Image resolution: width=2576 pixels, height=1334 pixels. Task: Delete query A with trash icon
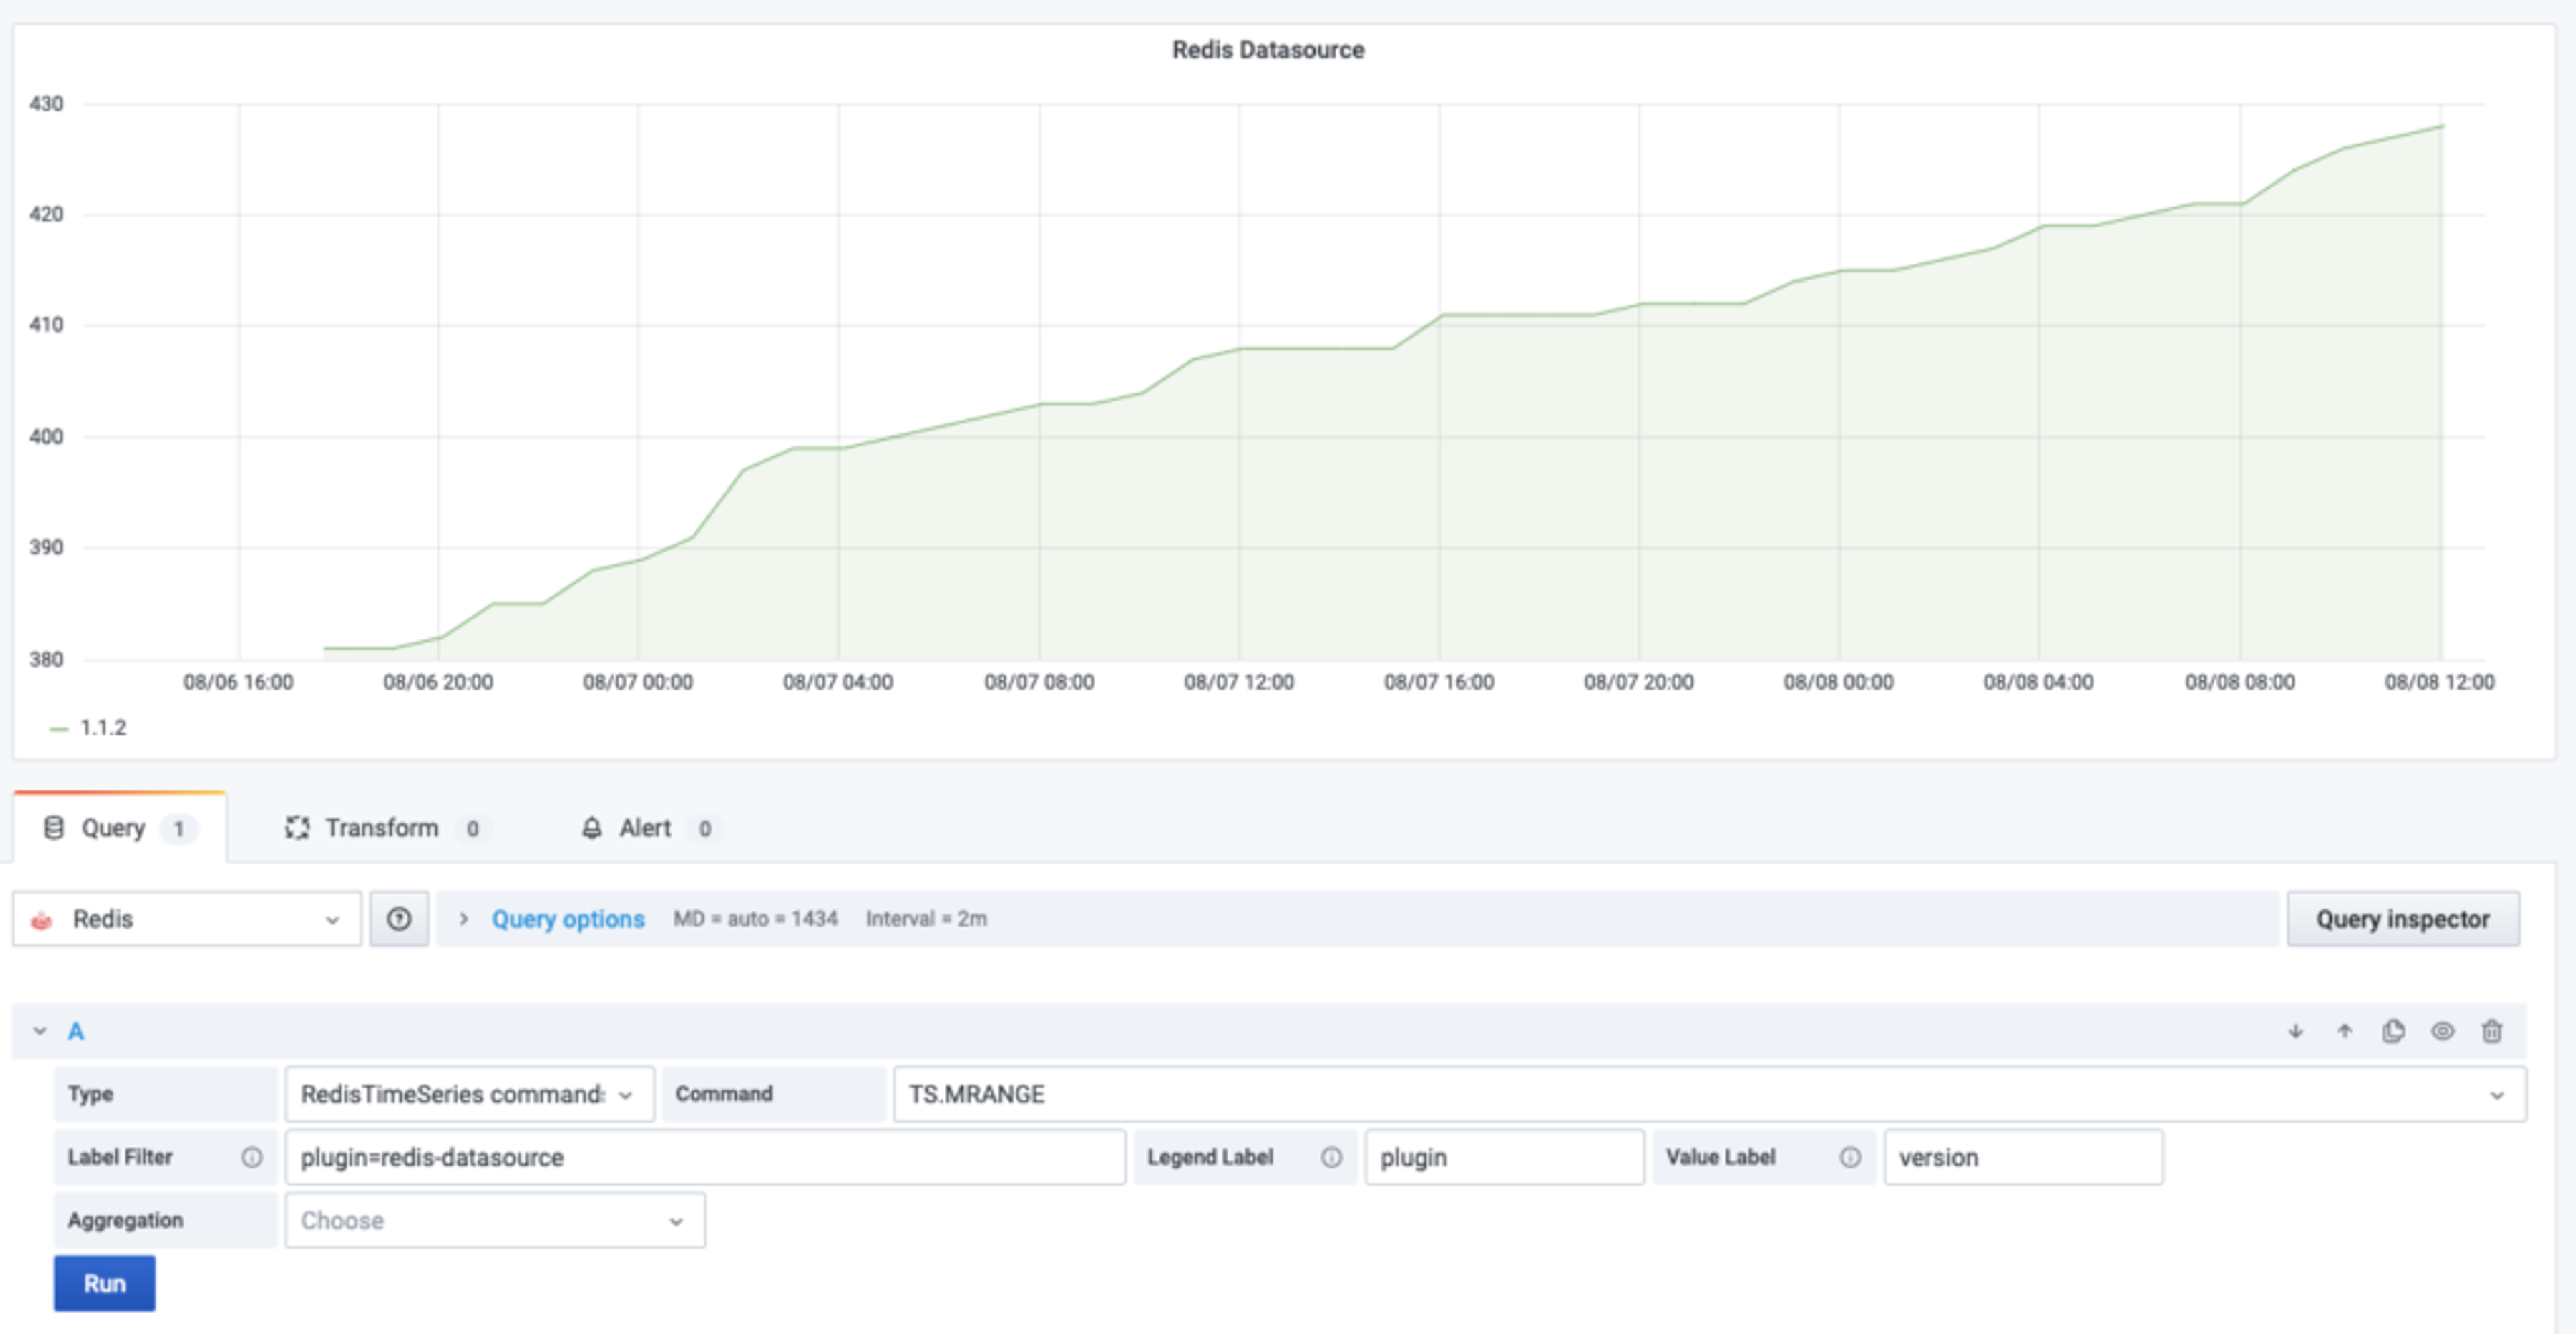point(2492,1031)
